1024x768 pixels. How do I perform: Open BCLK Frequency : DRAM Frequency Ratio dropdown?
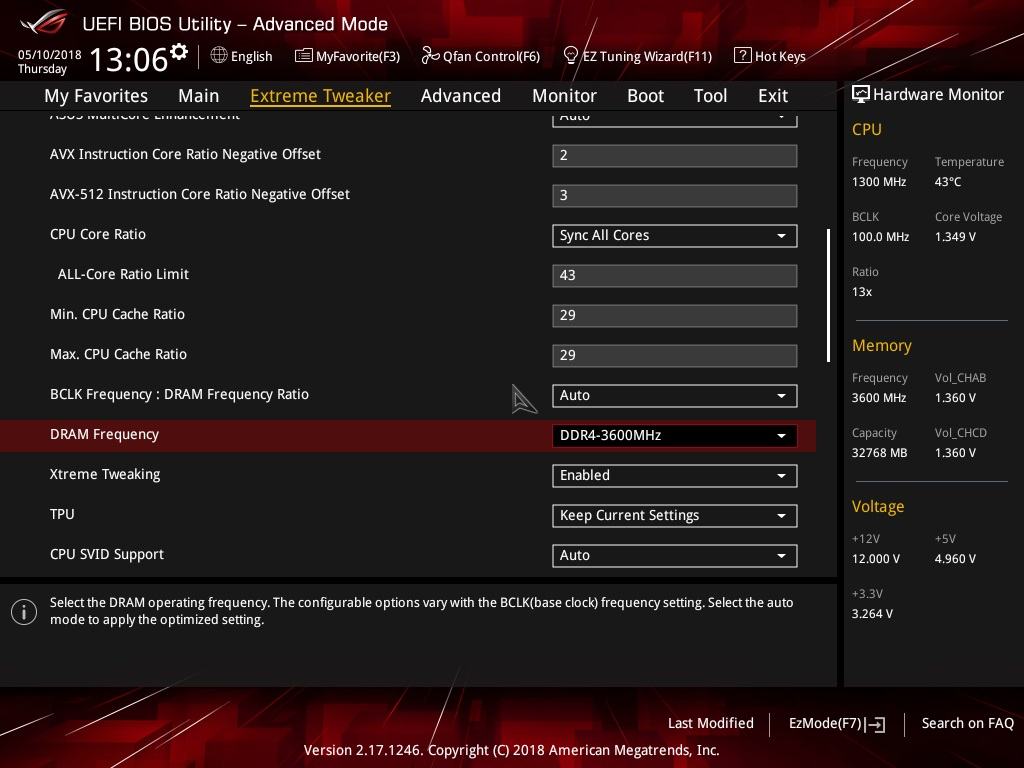tap(675, 396)
